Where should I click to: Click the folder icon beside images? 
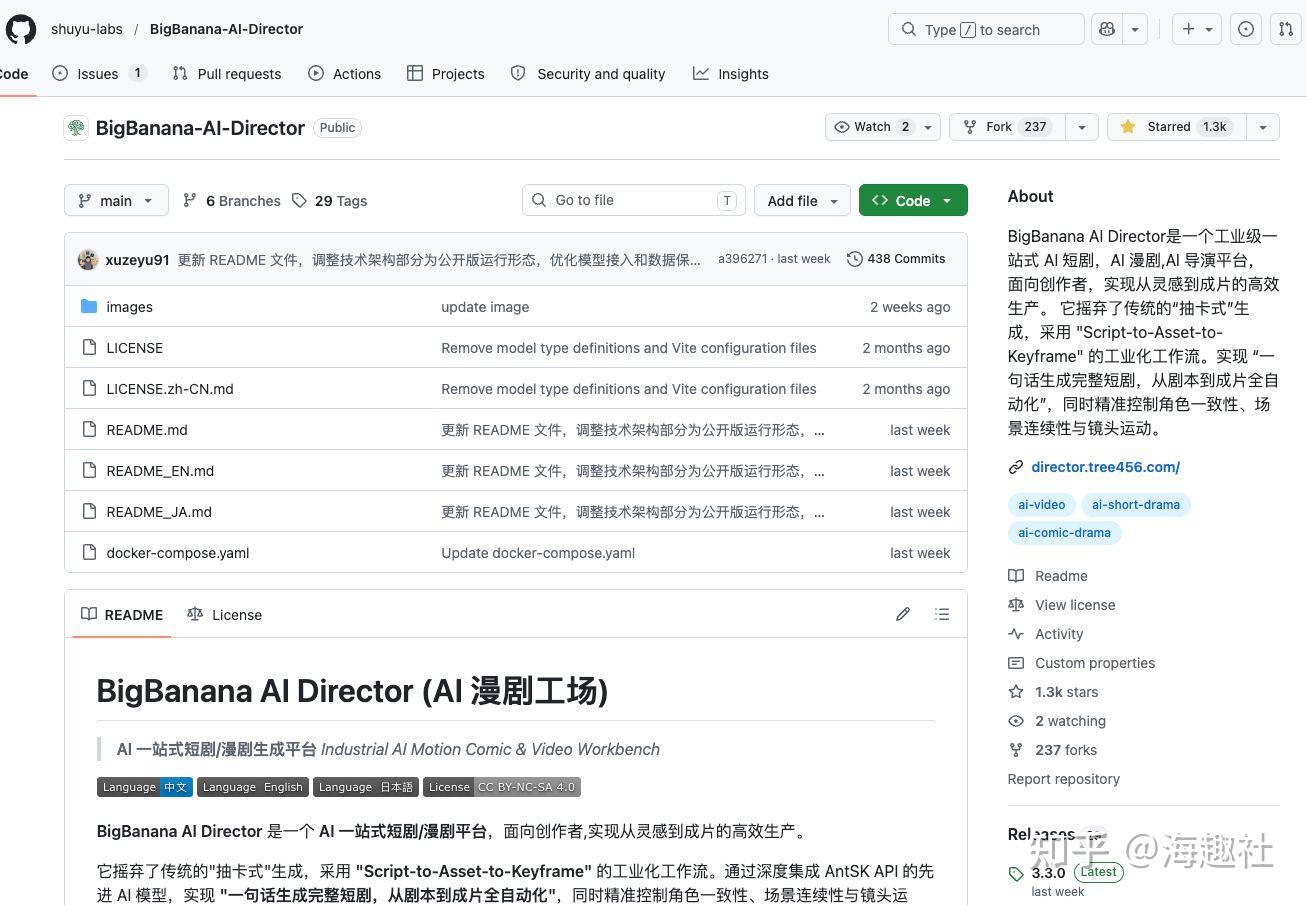tap(89, 306)
